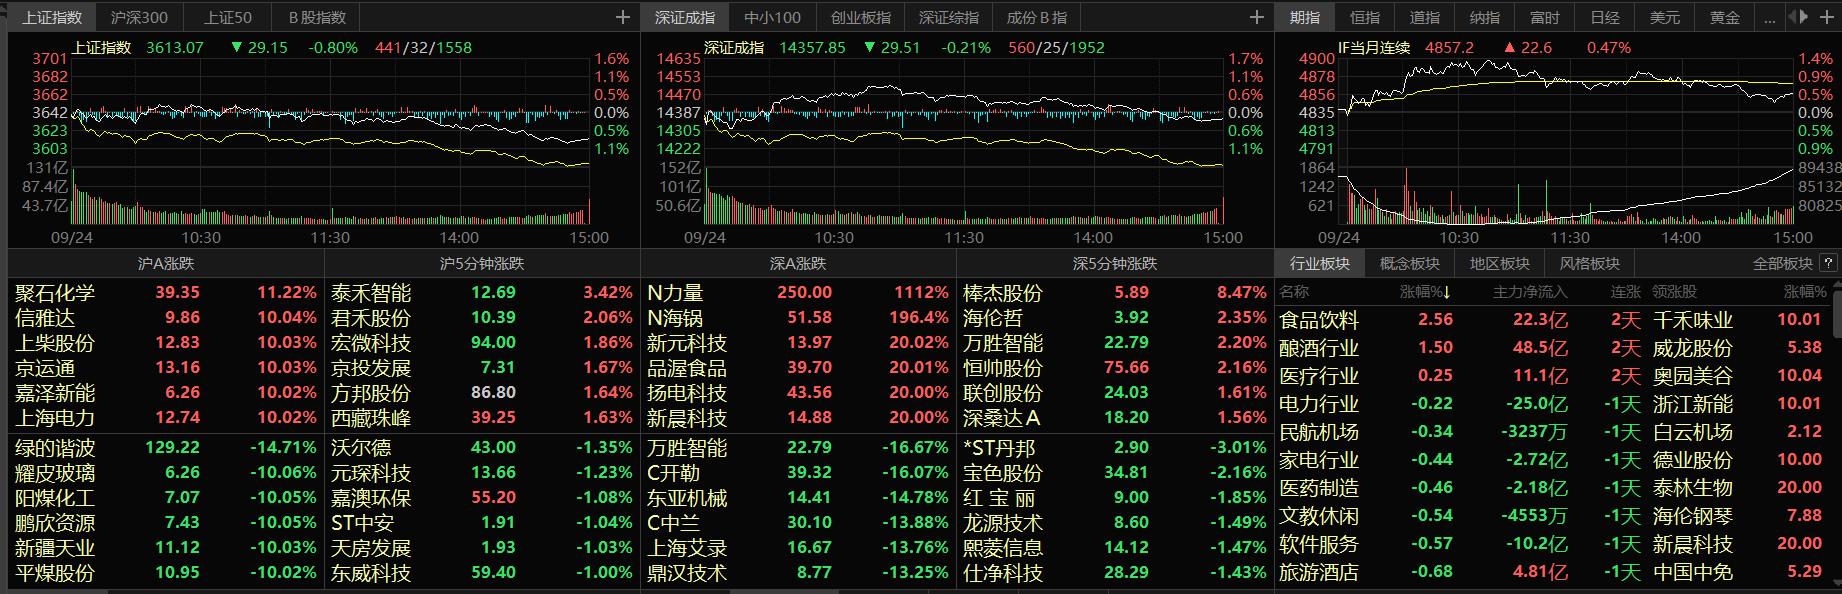Select 仕净科技 stock row
This screenshot has width=1842, height=594.
1114,572
